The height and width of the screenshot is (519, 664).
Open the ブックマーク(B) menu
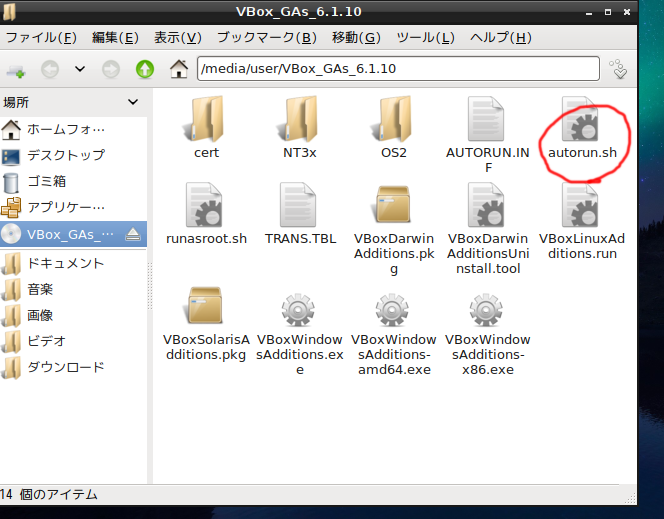[267, 38]
